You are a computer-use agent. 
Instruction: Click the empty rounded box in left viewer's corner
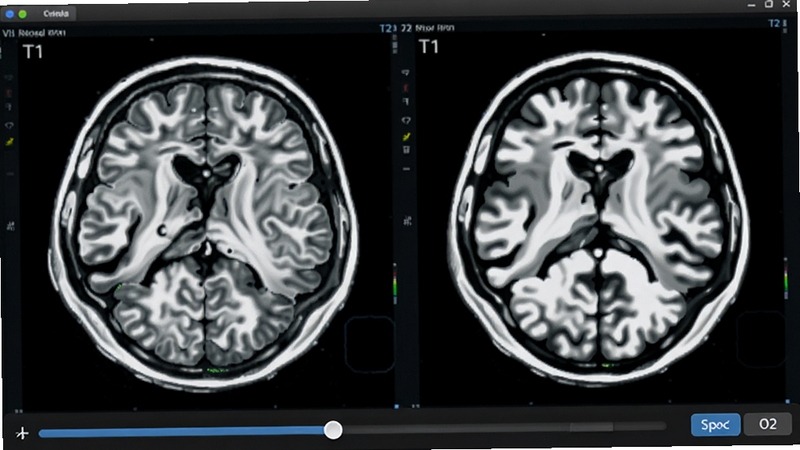pos(369,343)
